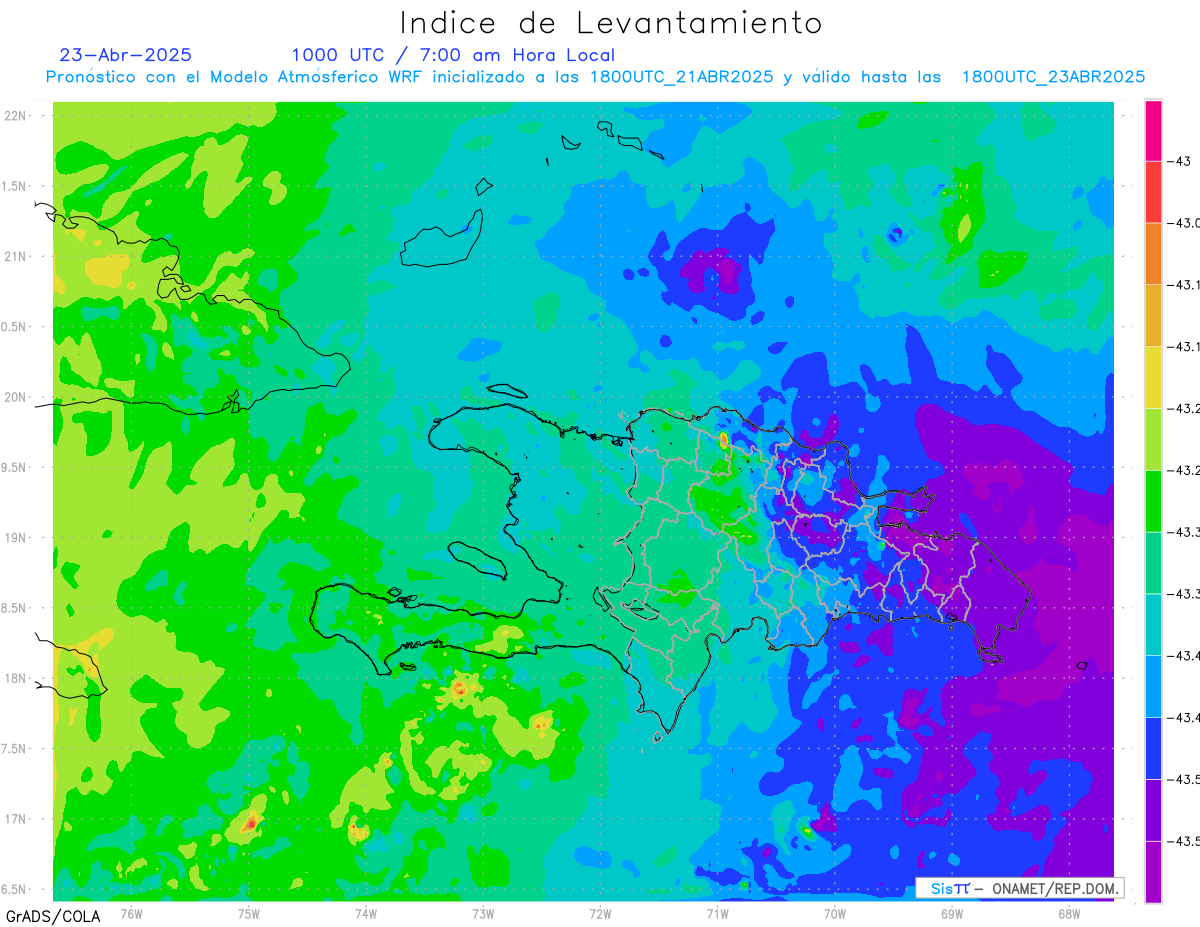Click the '68W' longitude label
This screenshot has width=1200, height=927.
pos(1069,913)
